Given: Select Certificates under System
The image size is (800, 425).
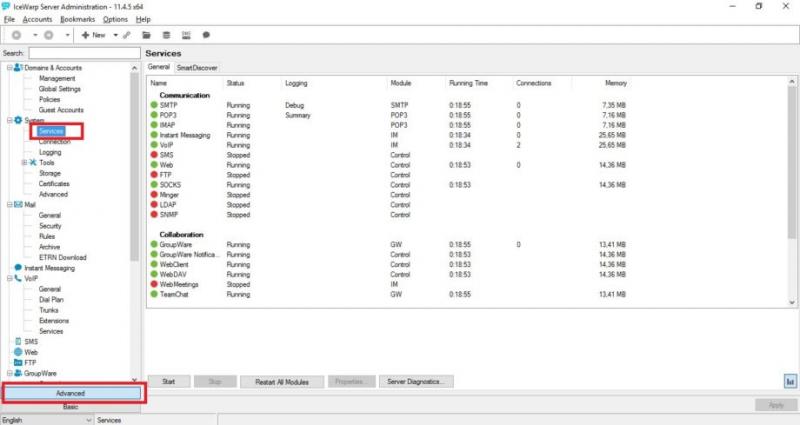Looking at the screenshot, I should 54,183.
